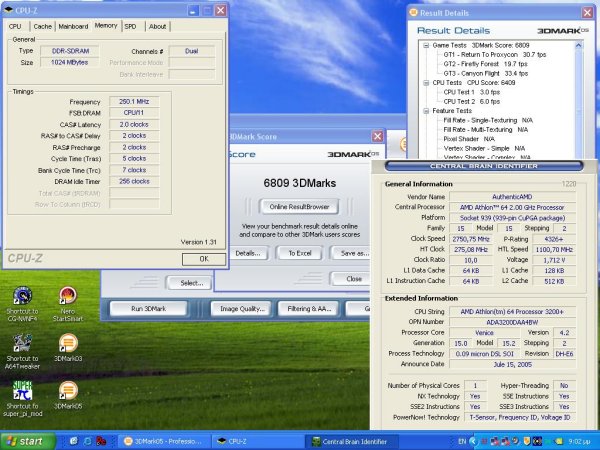This screenshot has height=450, width=600.
Task: Click the Voltage 1,712 V value
Action: coord(554,260)
